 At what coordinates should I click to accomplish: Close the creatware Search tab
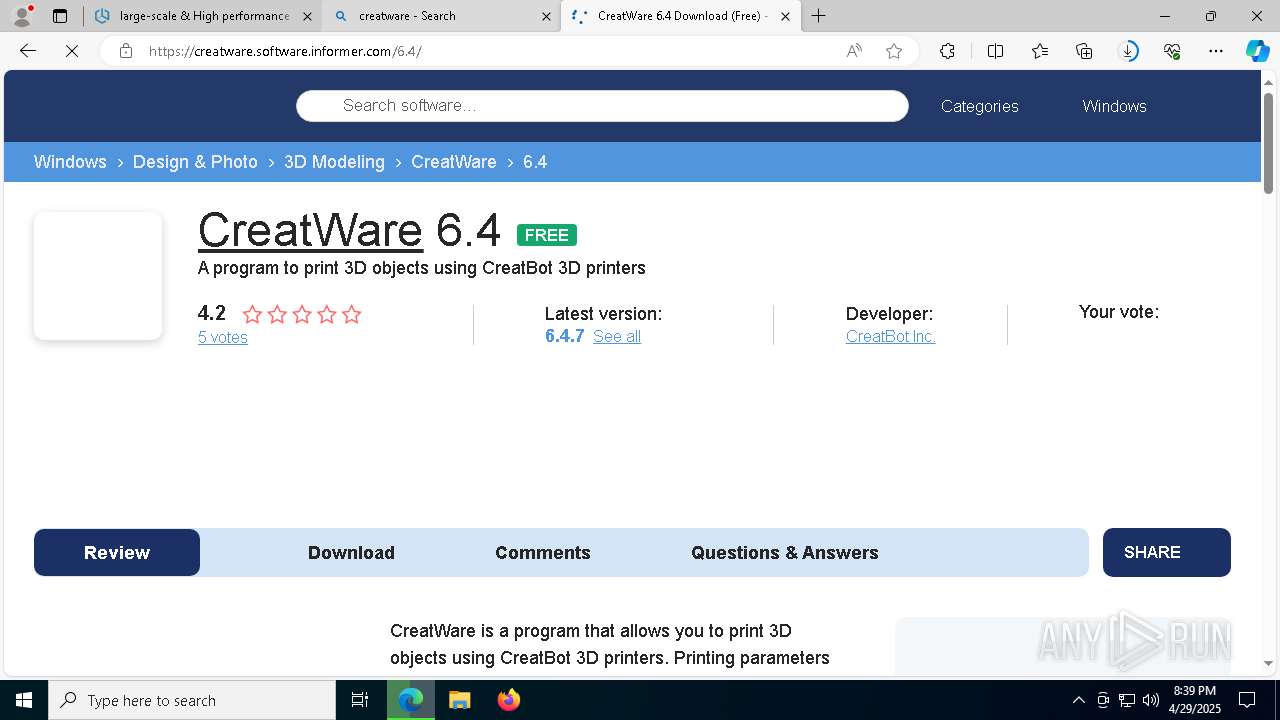(546, 16)
